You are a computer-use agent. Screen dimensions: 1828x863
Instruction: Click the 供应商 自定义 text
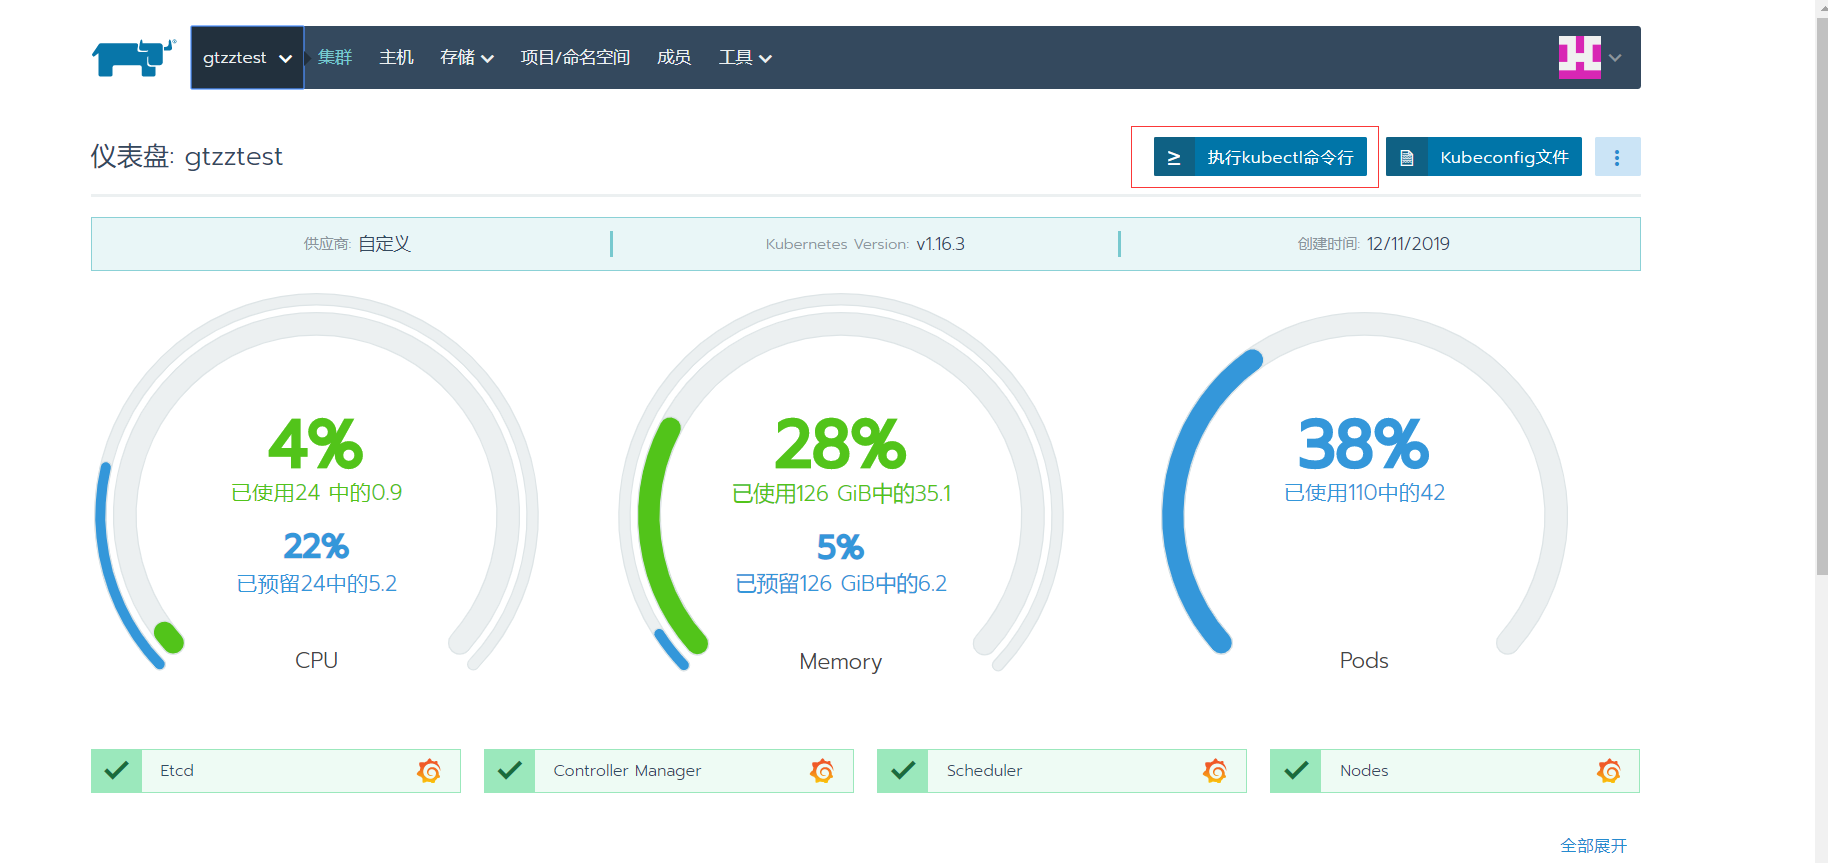coord(357,244)
